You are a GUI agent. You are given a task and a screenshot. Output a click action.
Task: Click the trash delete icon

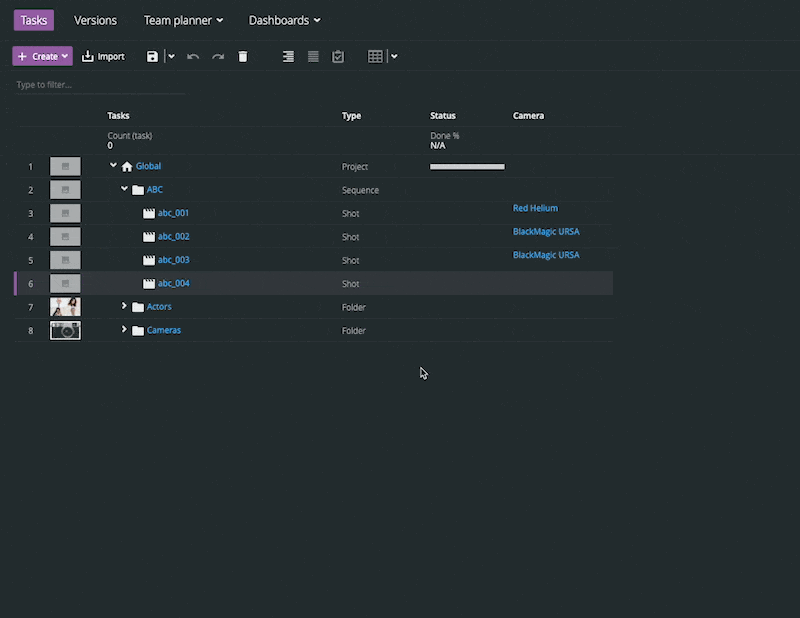coord(243,57)
